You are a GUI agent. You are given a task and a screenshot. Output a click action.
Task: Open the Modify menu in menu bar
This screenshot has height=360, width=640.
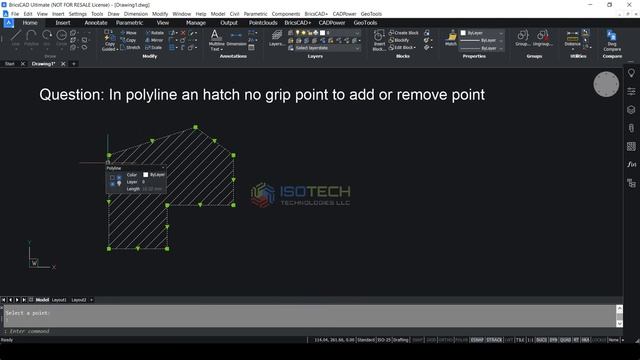[160, 14]
